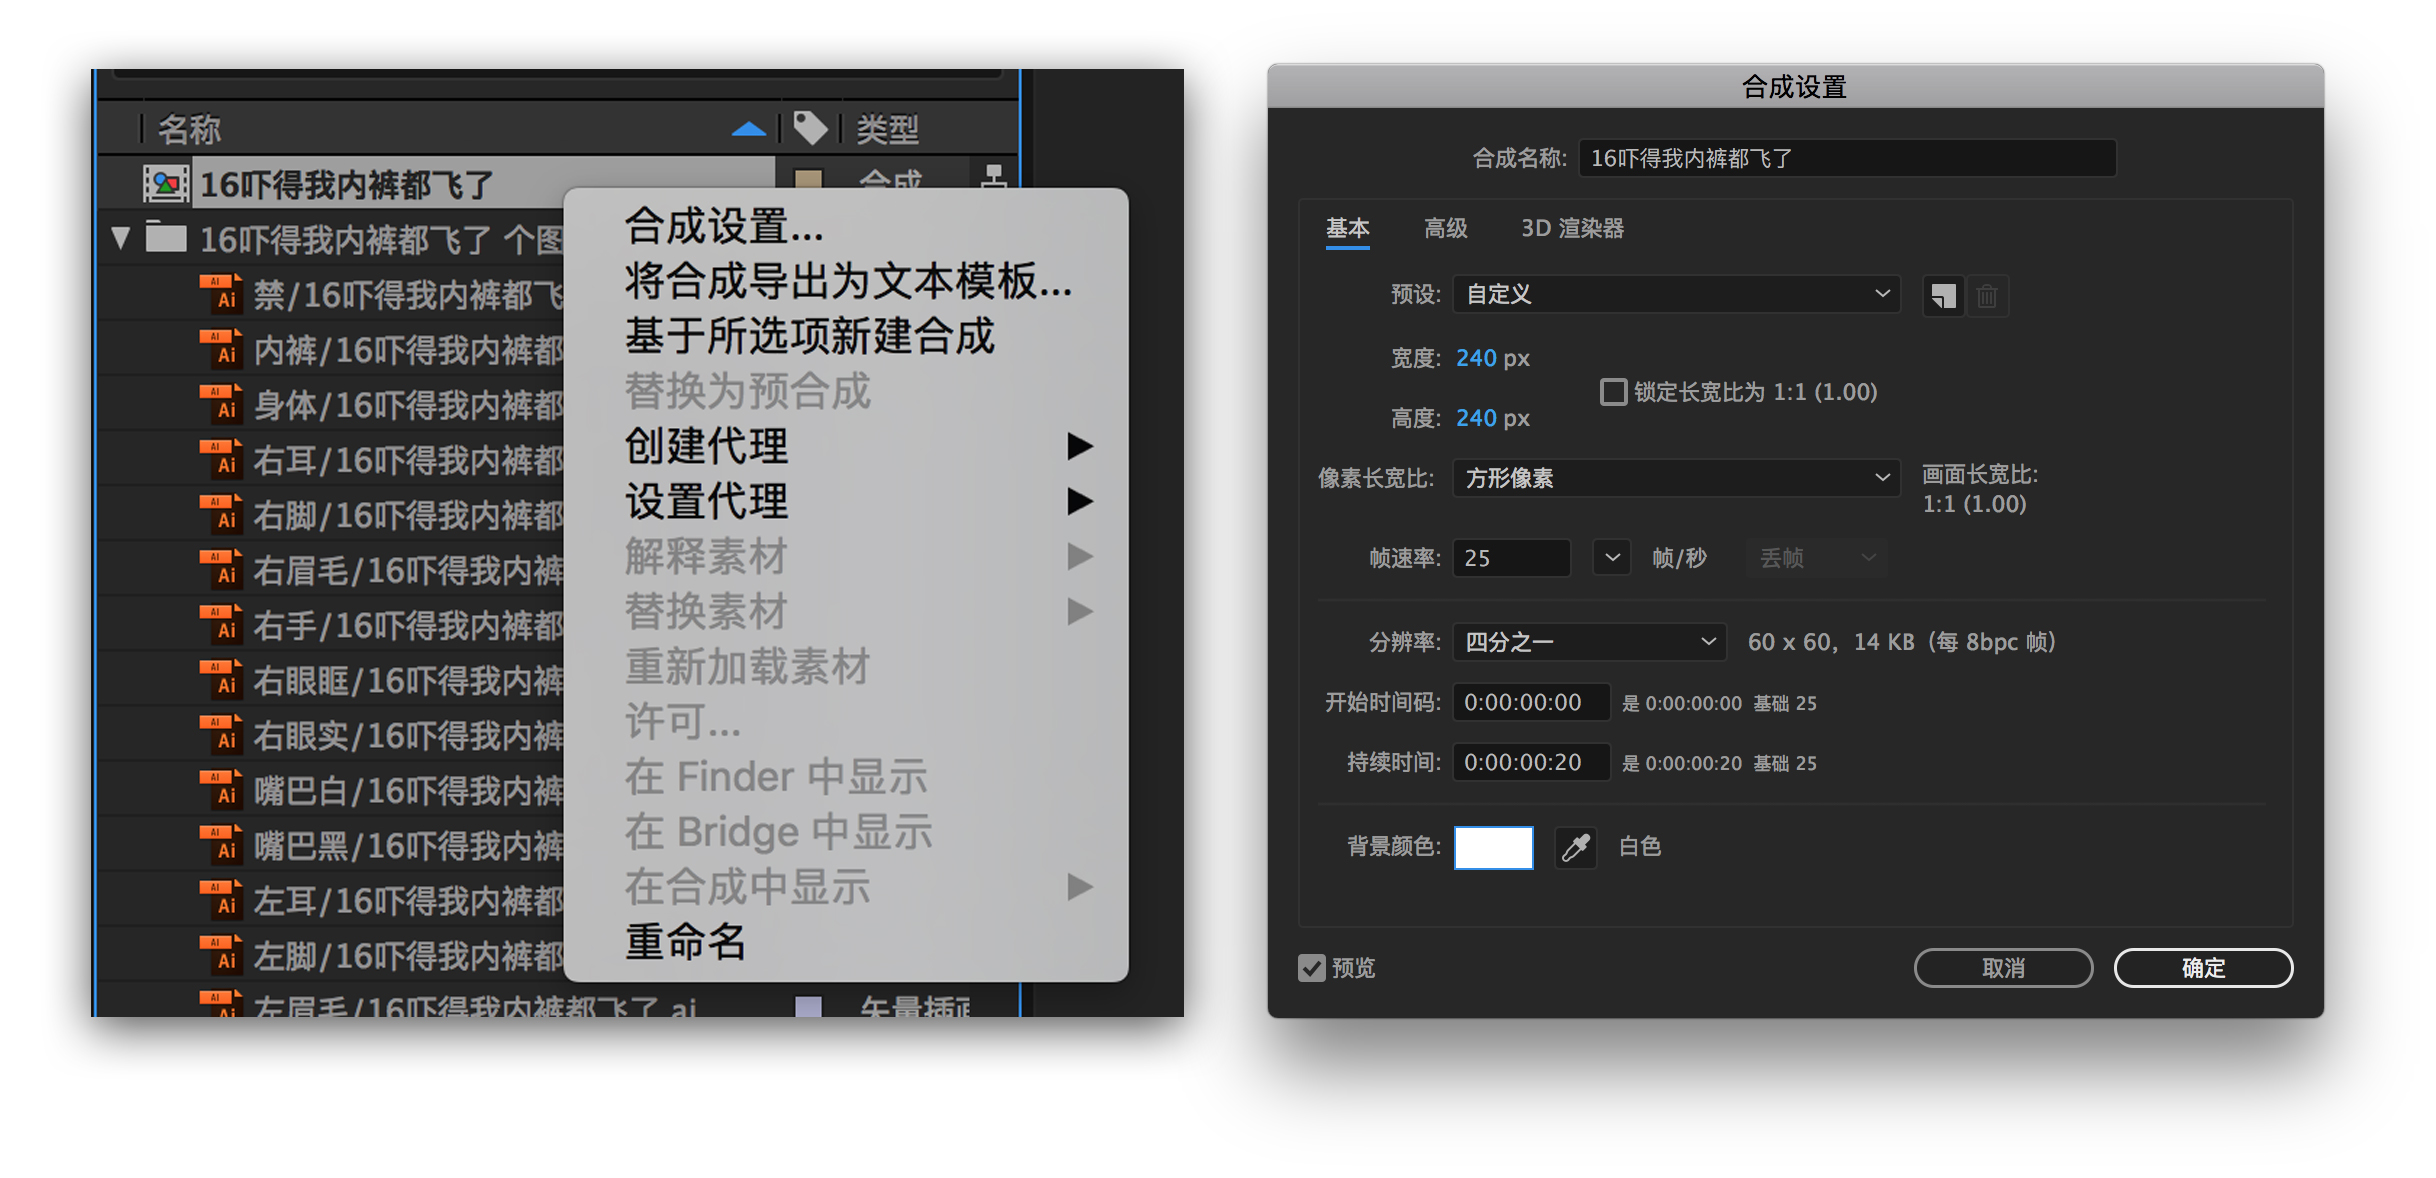Click the label tag icon in the column header
Image resolution: width=2436 pixels, height=1178 pixels.
[810, 127]
